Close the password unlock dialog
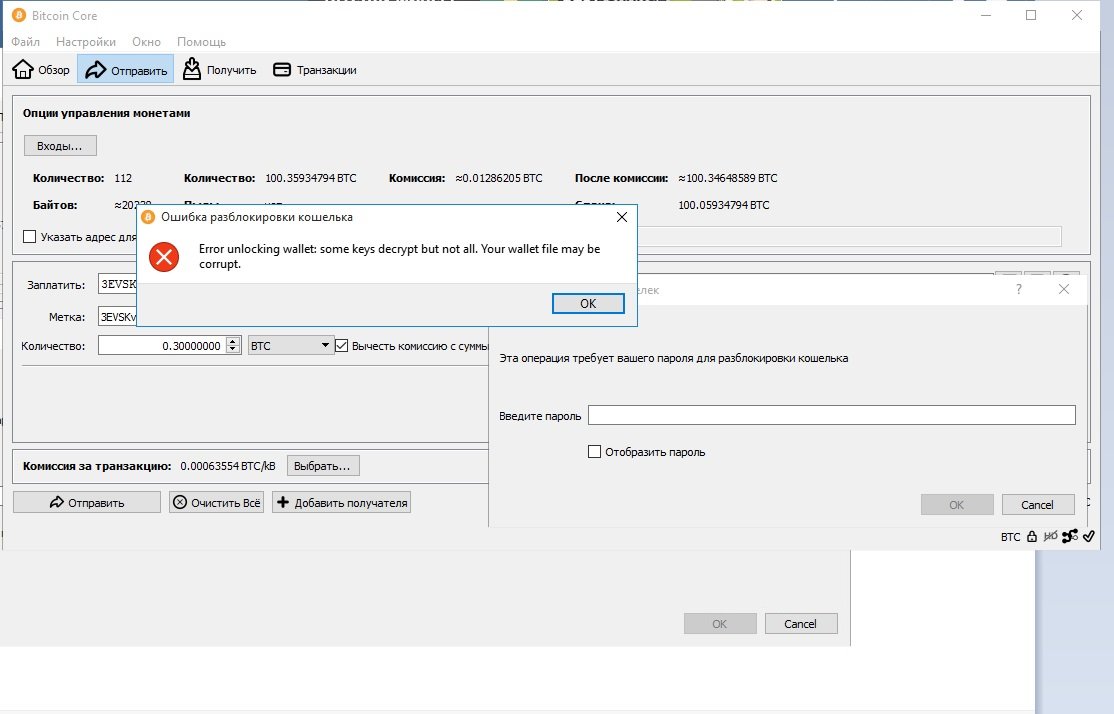Viewport: 1114px width, 714px height. (x=1064, y=289)
